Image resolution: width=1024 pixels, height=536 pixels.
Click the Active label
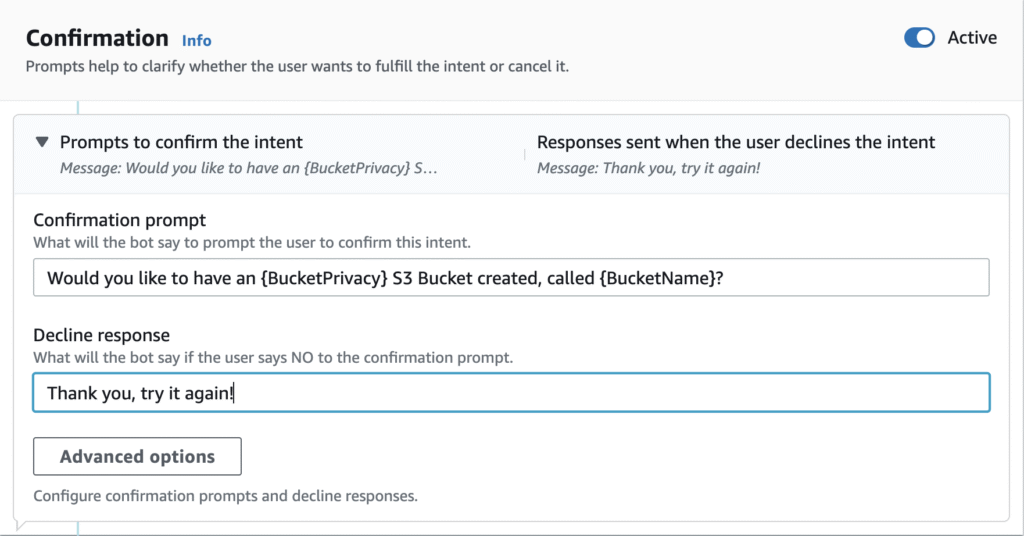972,38
